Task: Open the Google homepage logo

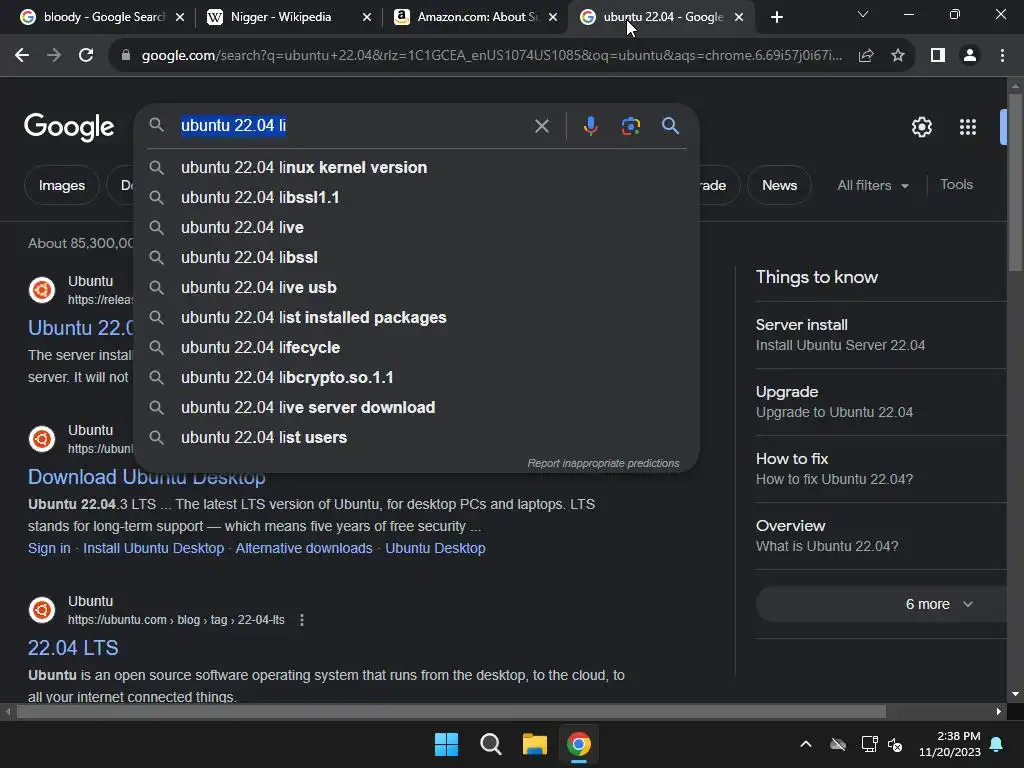Action: coord(69,127)
